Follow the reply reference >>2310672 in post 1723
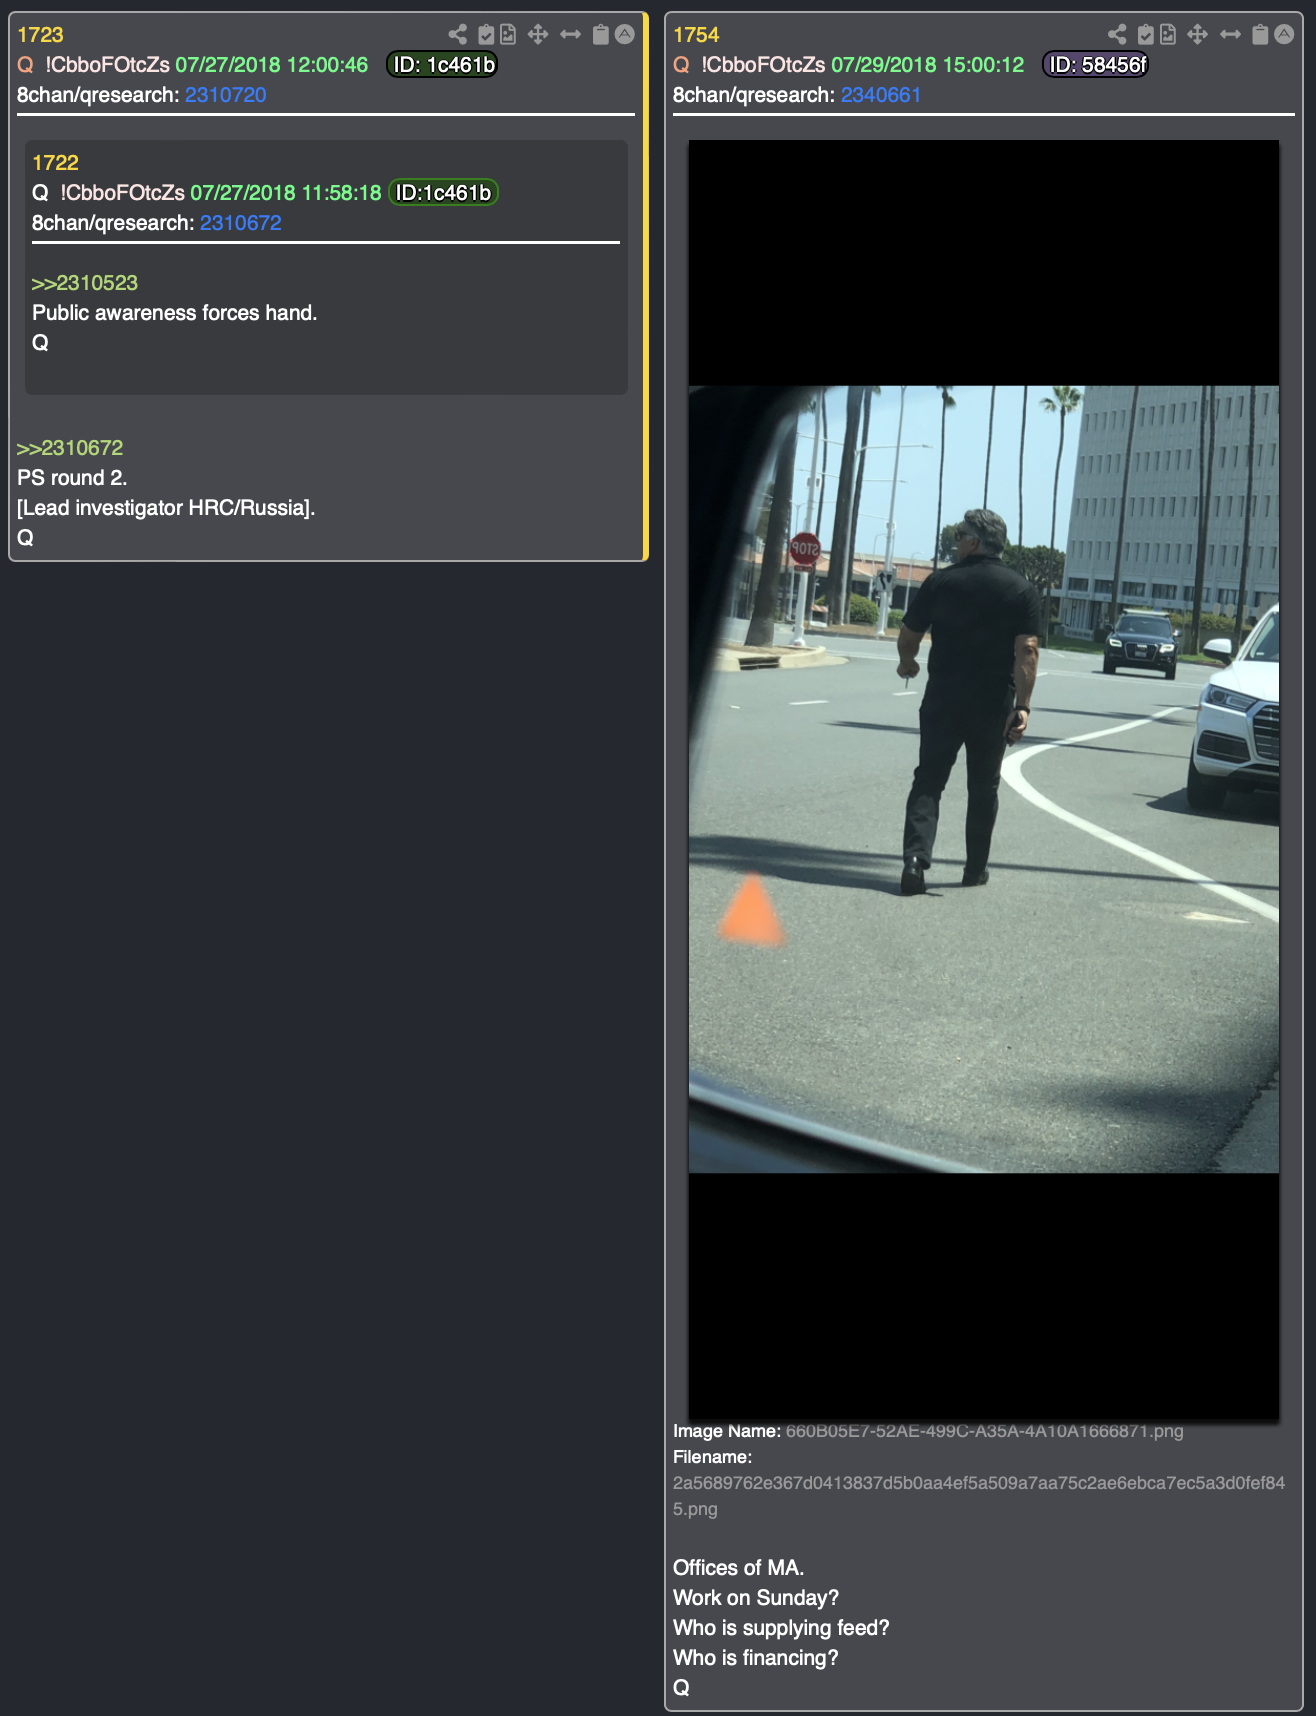The image size is (1316, 1716). (70, 448)
